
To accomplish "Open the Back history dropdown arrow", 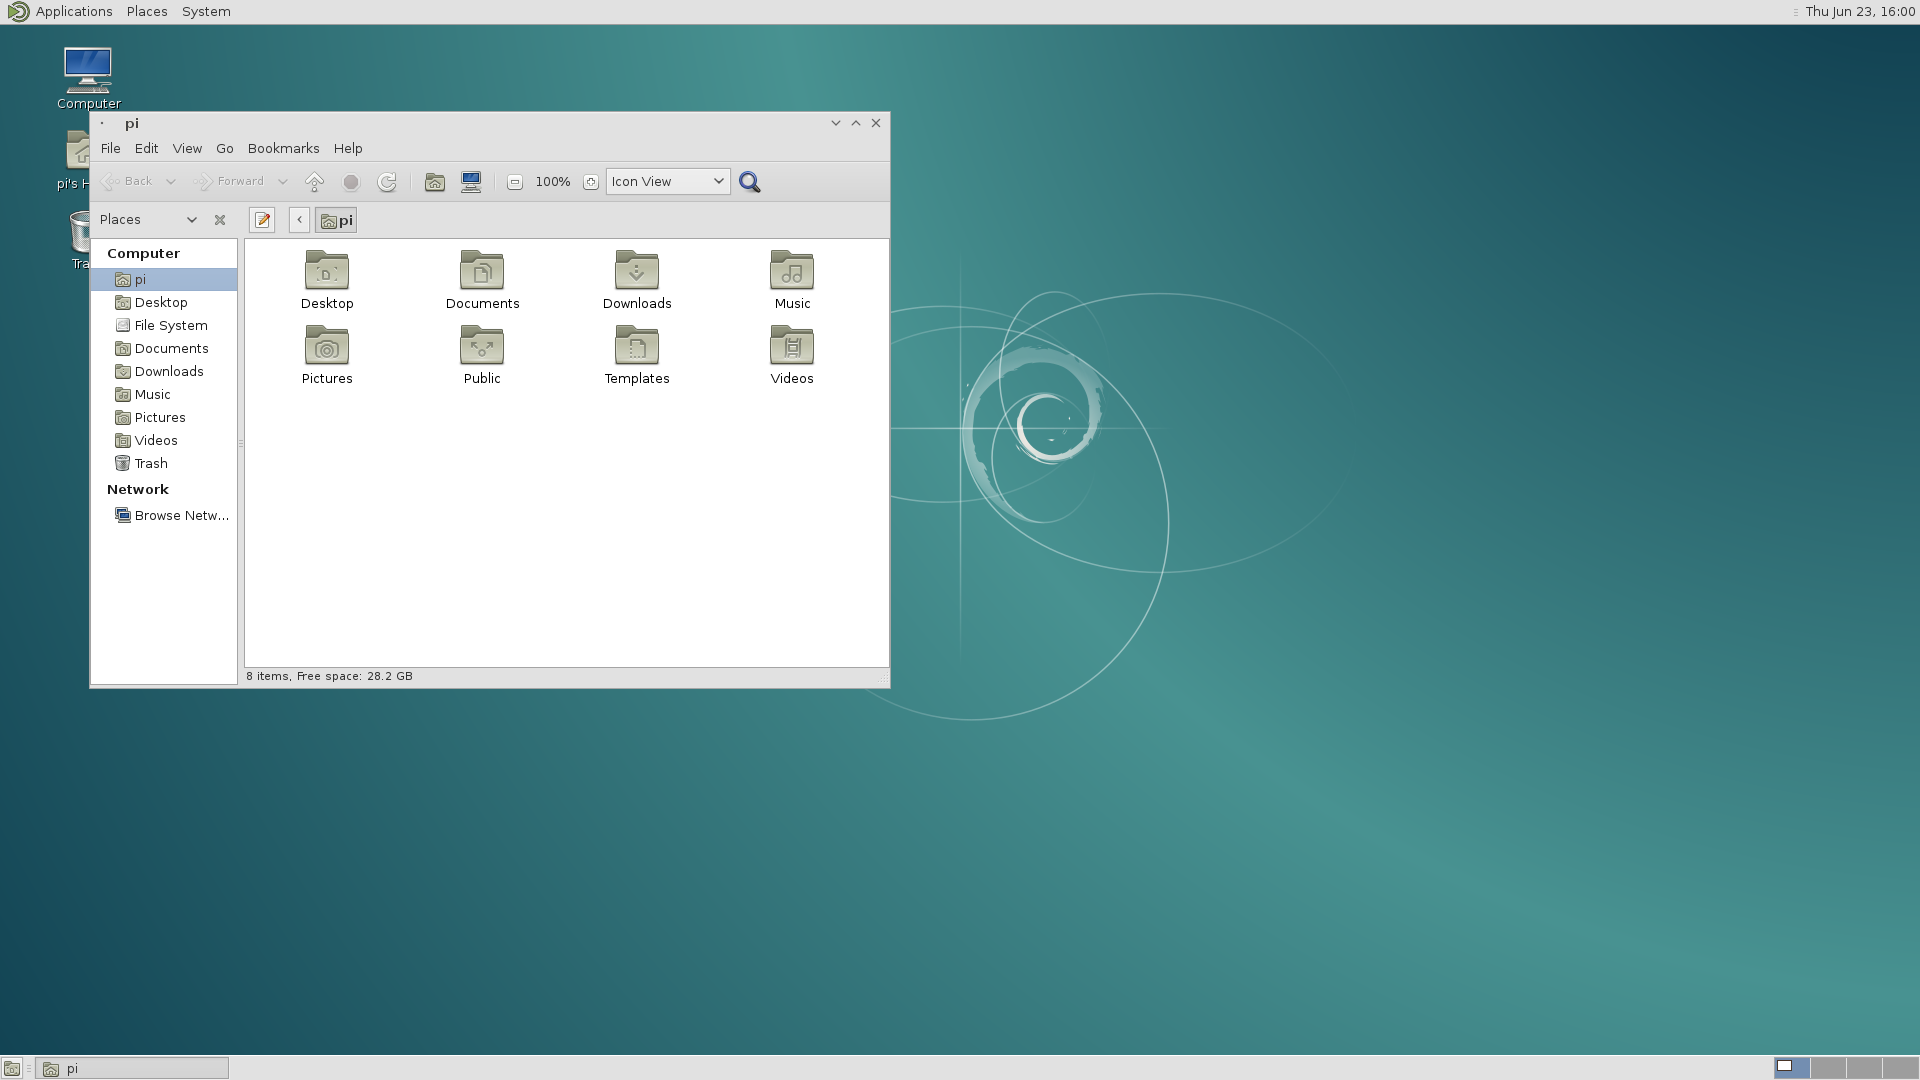I will tap(171, 182).
